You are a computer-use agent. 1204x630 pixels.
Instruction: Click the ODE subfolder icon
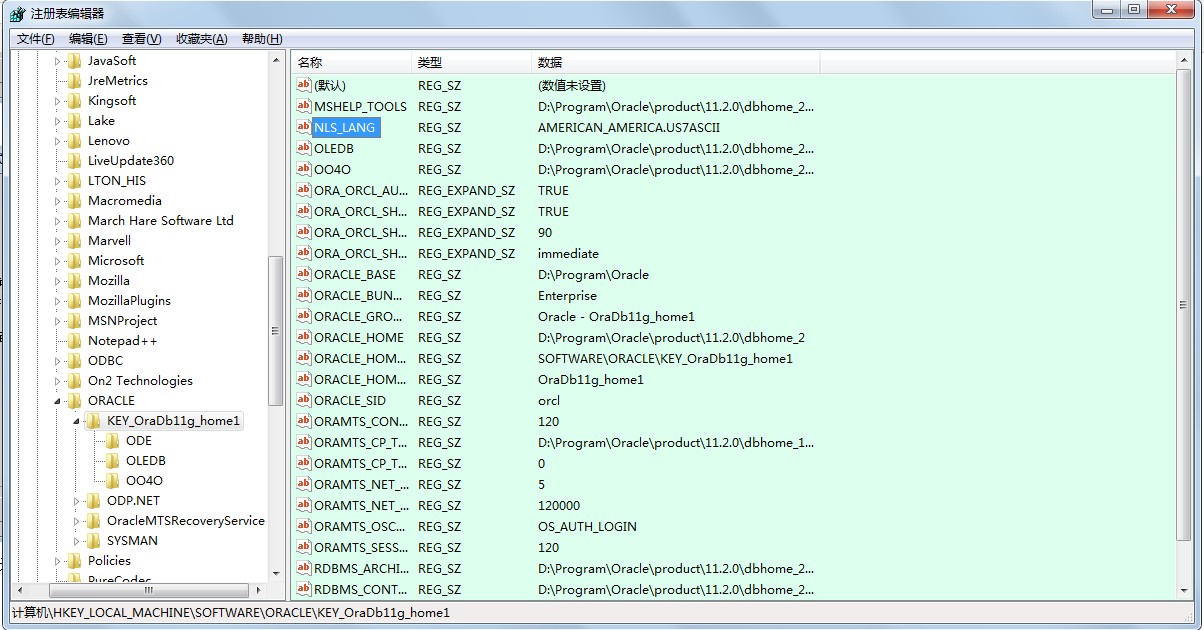[112, 440]
